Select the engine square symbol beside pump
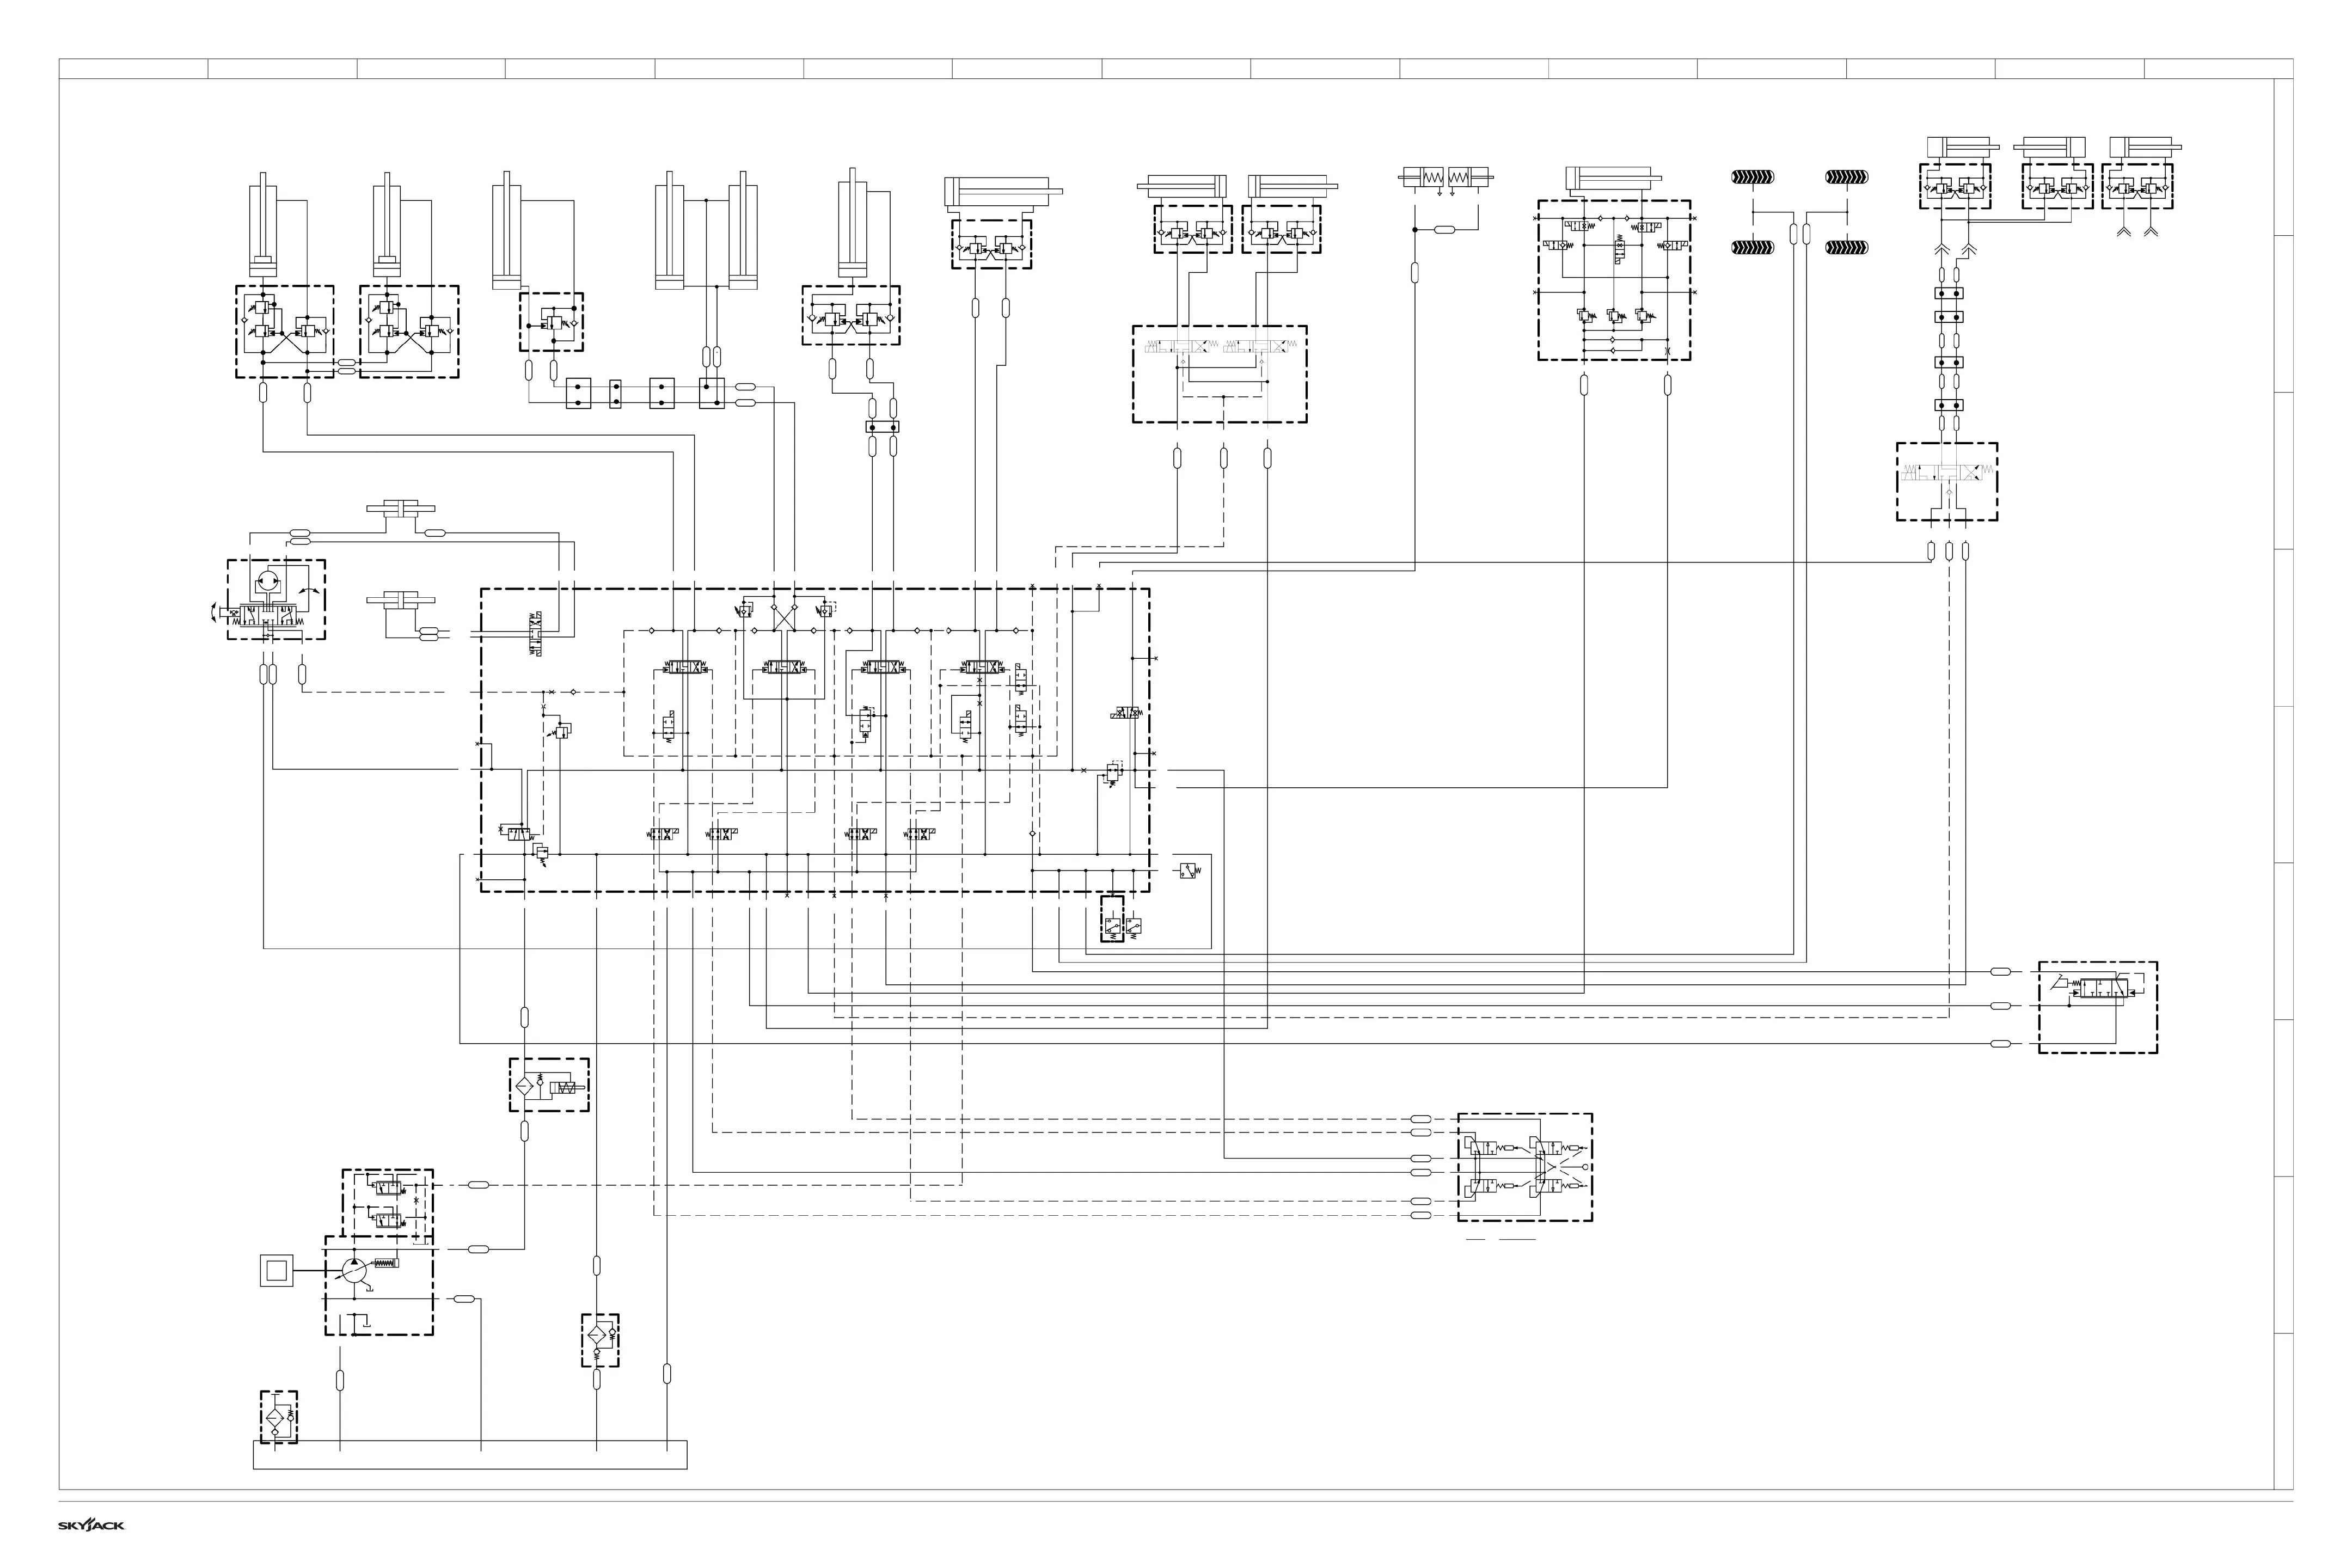 (x=277, y=1271)
